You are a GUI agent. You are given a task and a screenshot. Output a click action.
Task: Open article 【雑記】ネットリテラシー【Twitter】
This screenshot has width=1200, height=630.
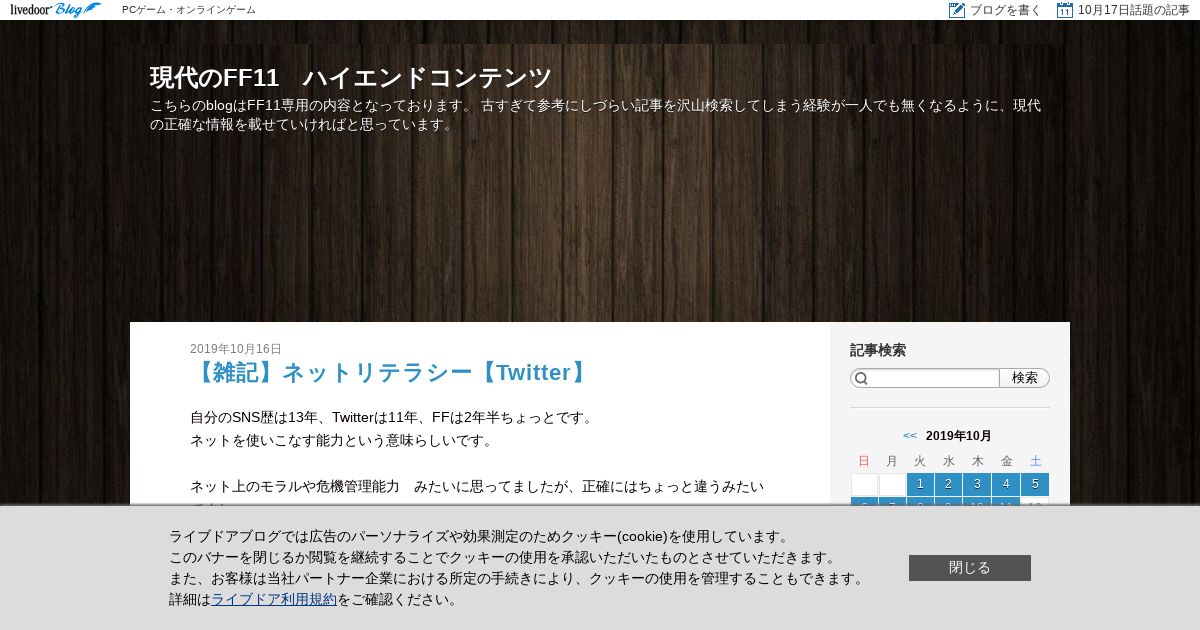pos(390,373)
